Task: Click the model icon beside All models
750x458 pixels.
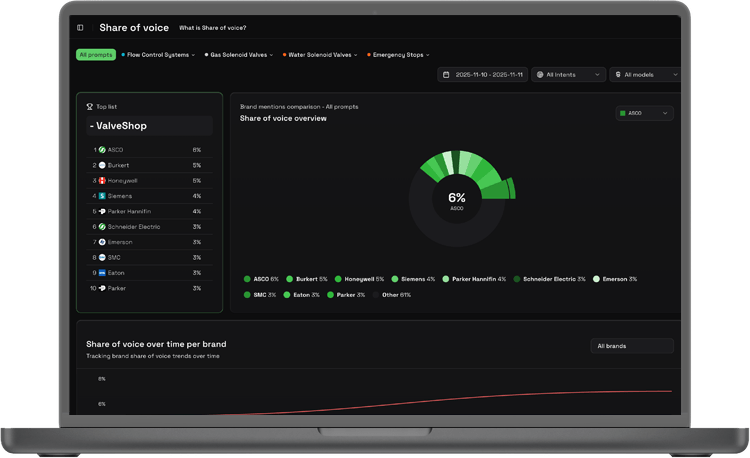Action: 618,75
